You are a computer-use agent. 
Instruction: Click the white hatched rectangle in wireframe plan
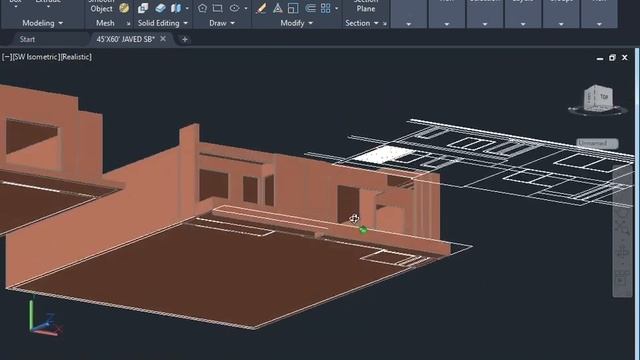pyautogui.click(x=384, y=154)
